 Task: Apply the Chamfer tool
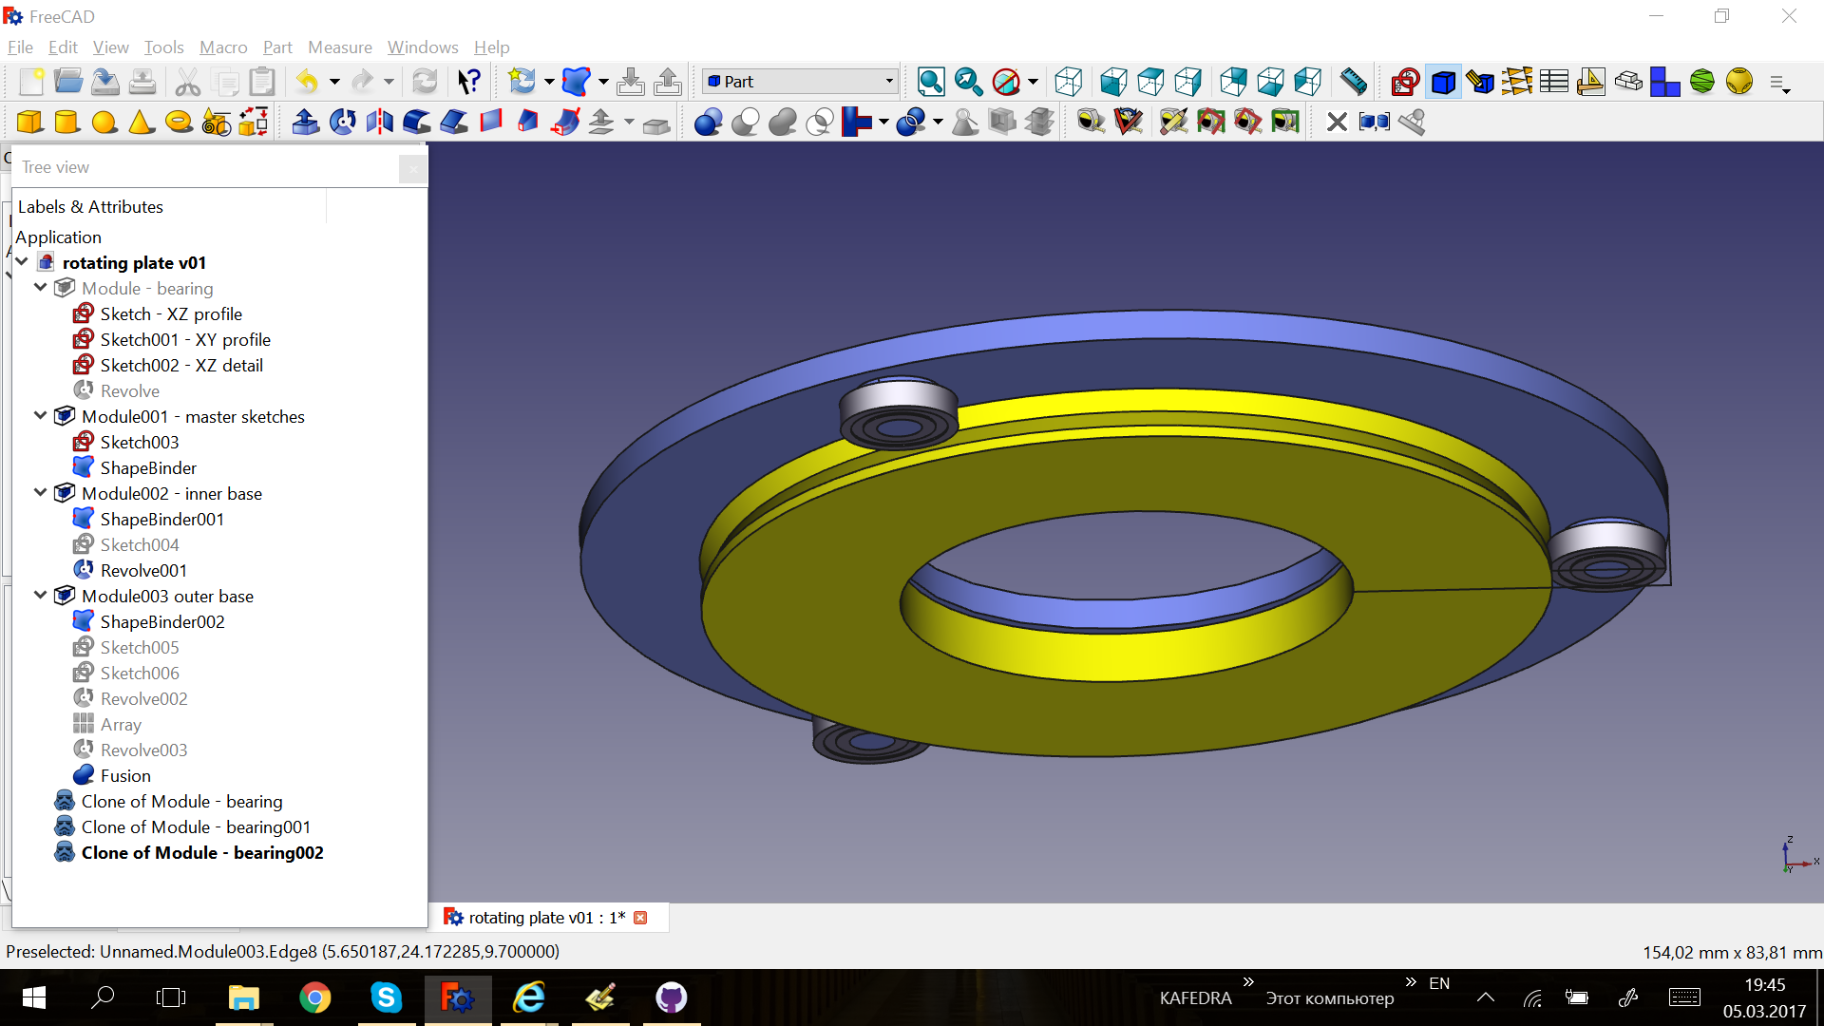[453, 122]
